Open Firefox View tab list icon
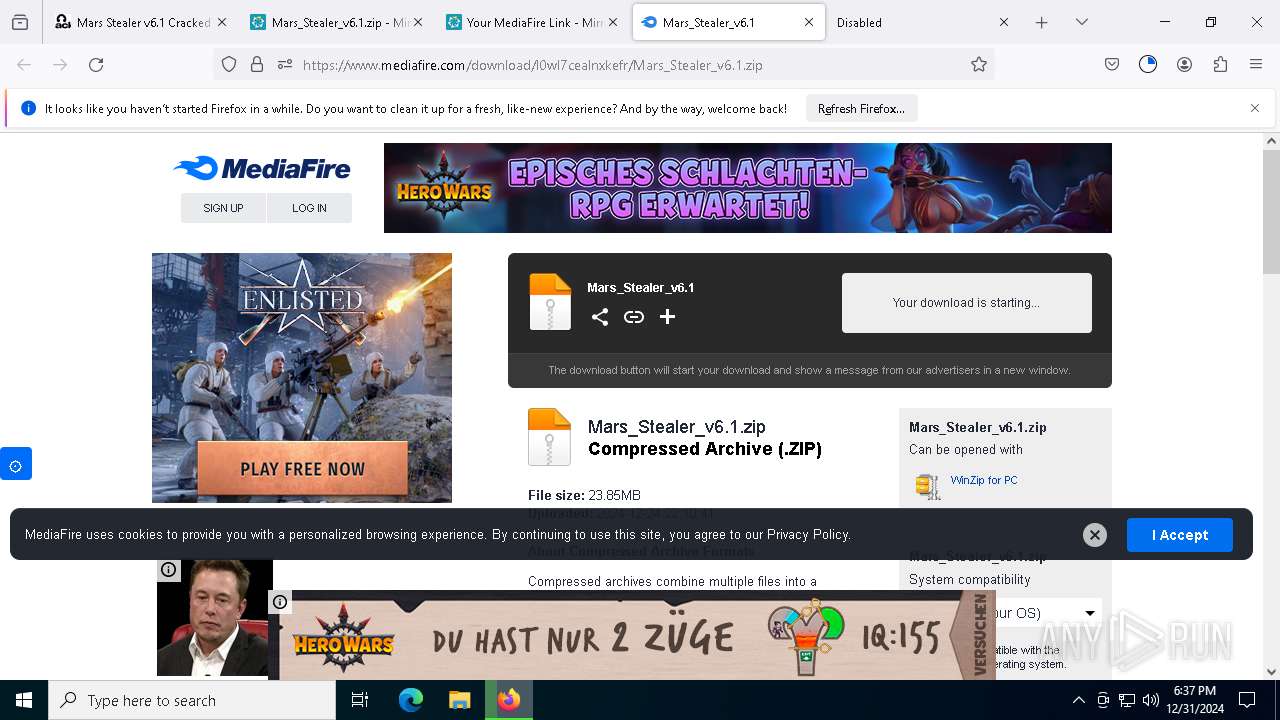 20,22
